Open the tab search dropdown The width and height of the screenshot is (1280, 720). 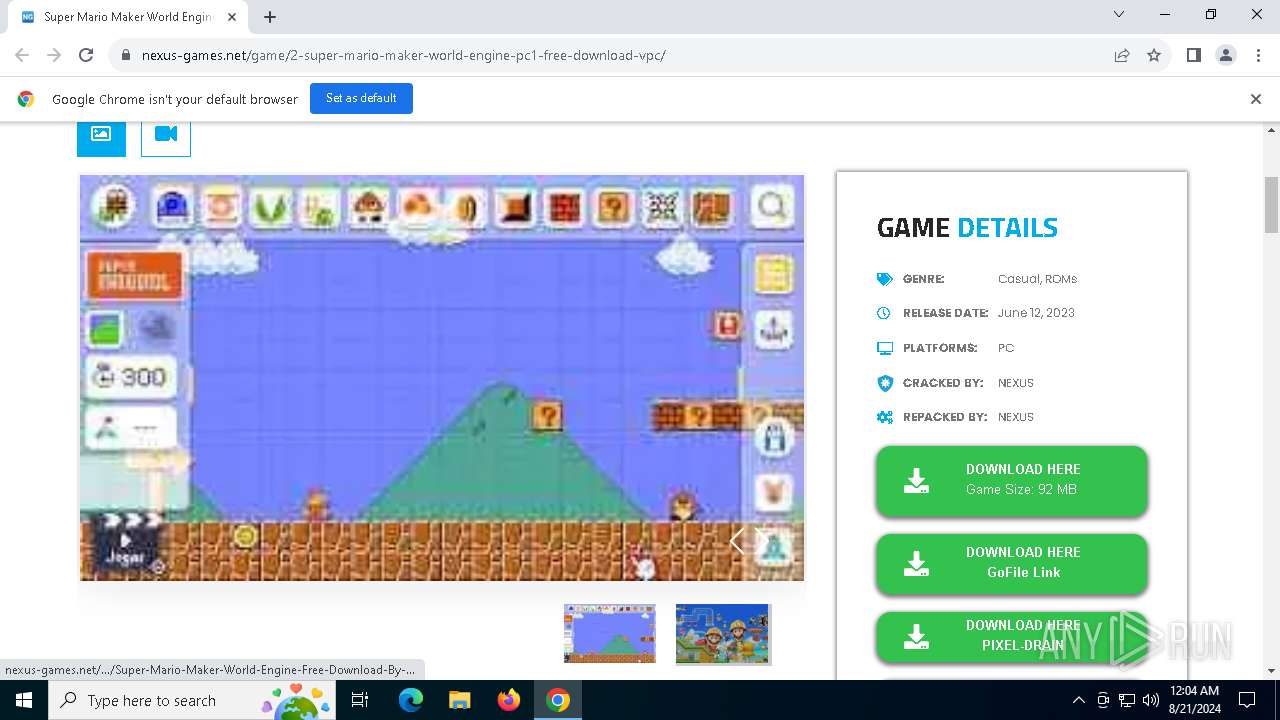(x=1119, y=14)
